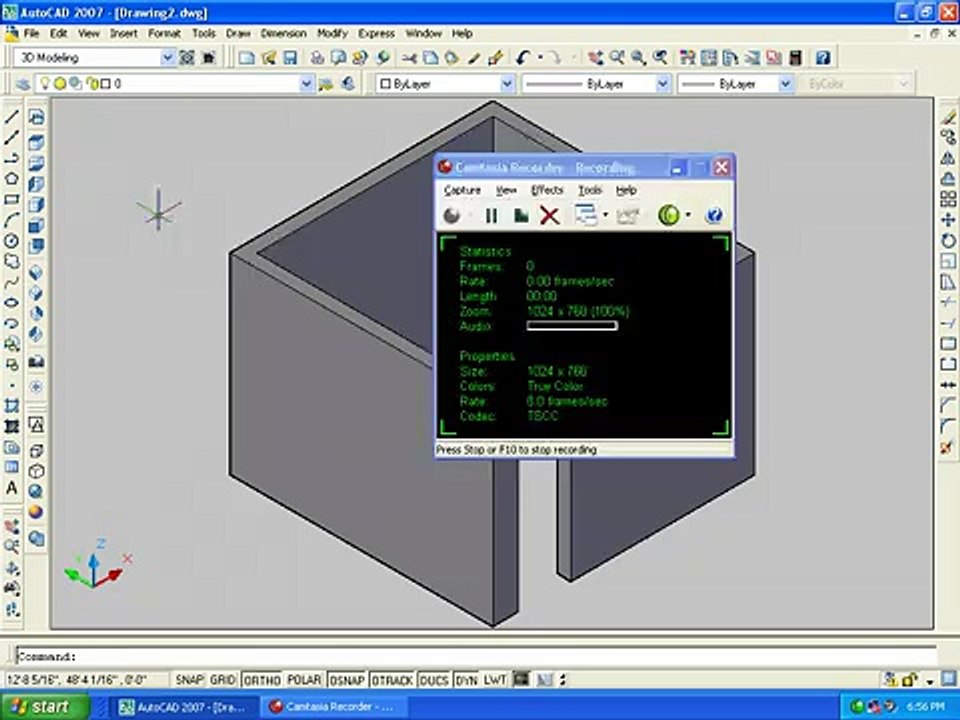
Task: Switch to AutoCAD 2007 taskbar button
Action: (x=182, y=707)
